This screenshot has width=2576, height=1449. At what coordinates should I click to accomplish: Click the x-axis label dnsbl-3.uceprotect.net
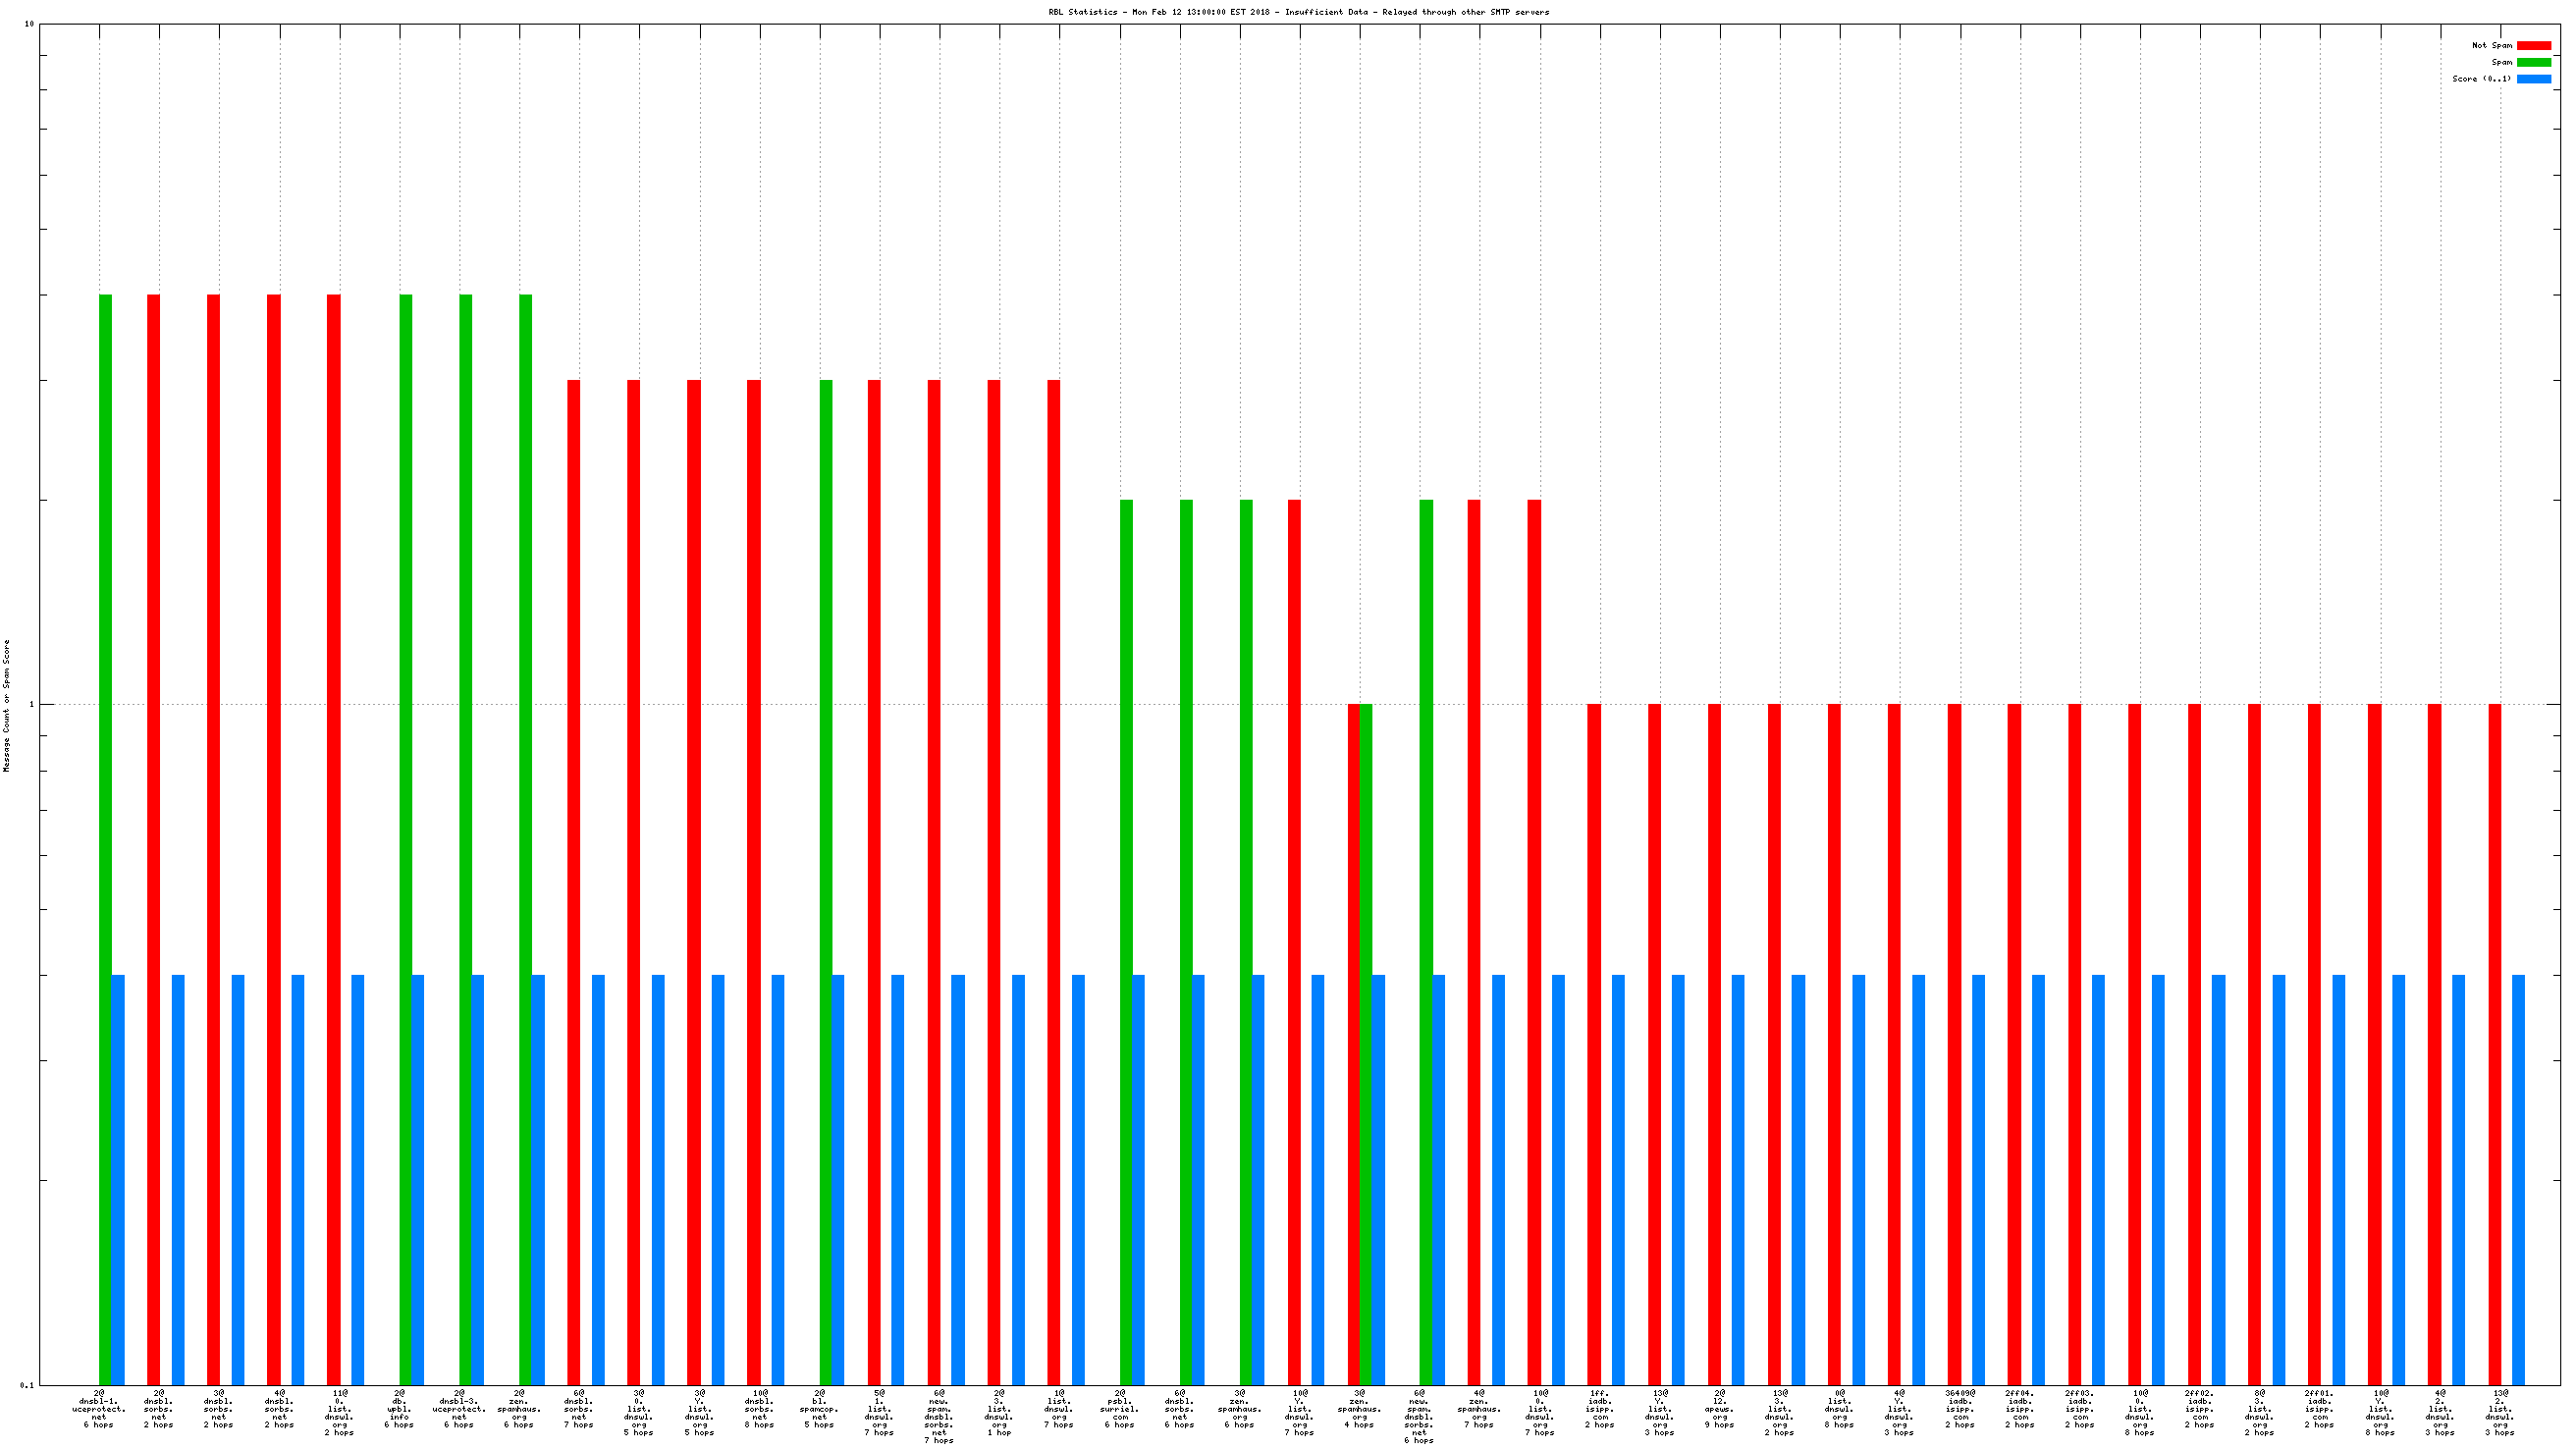(459, 1408)
